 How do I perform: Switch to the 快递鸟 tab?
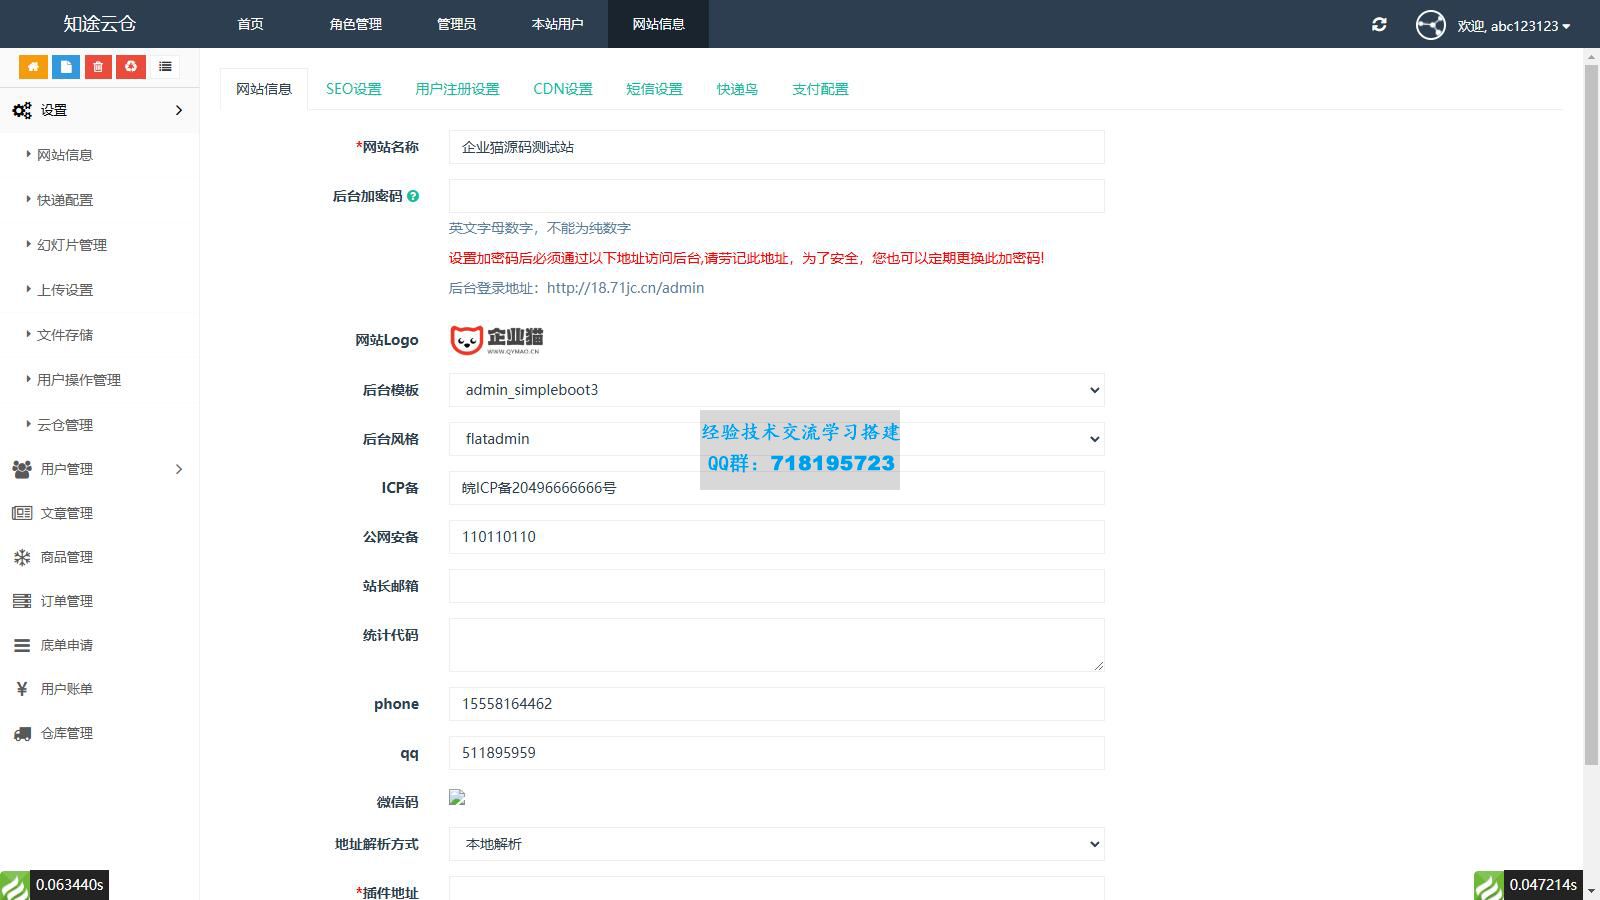[x=737, y=89]
